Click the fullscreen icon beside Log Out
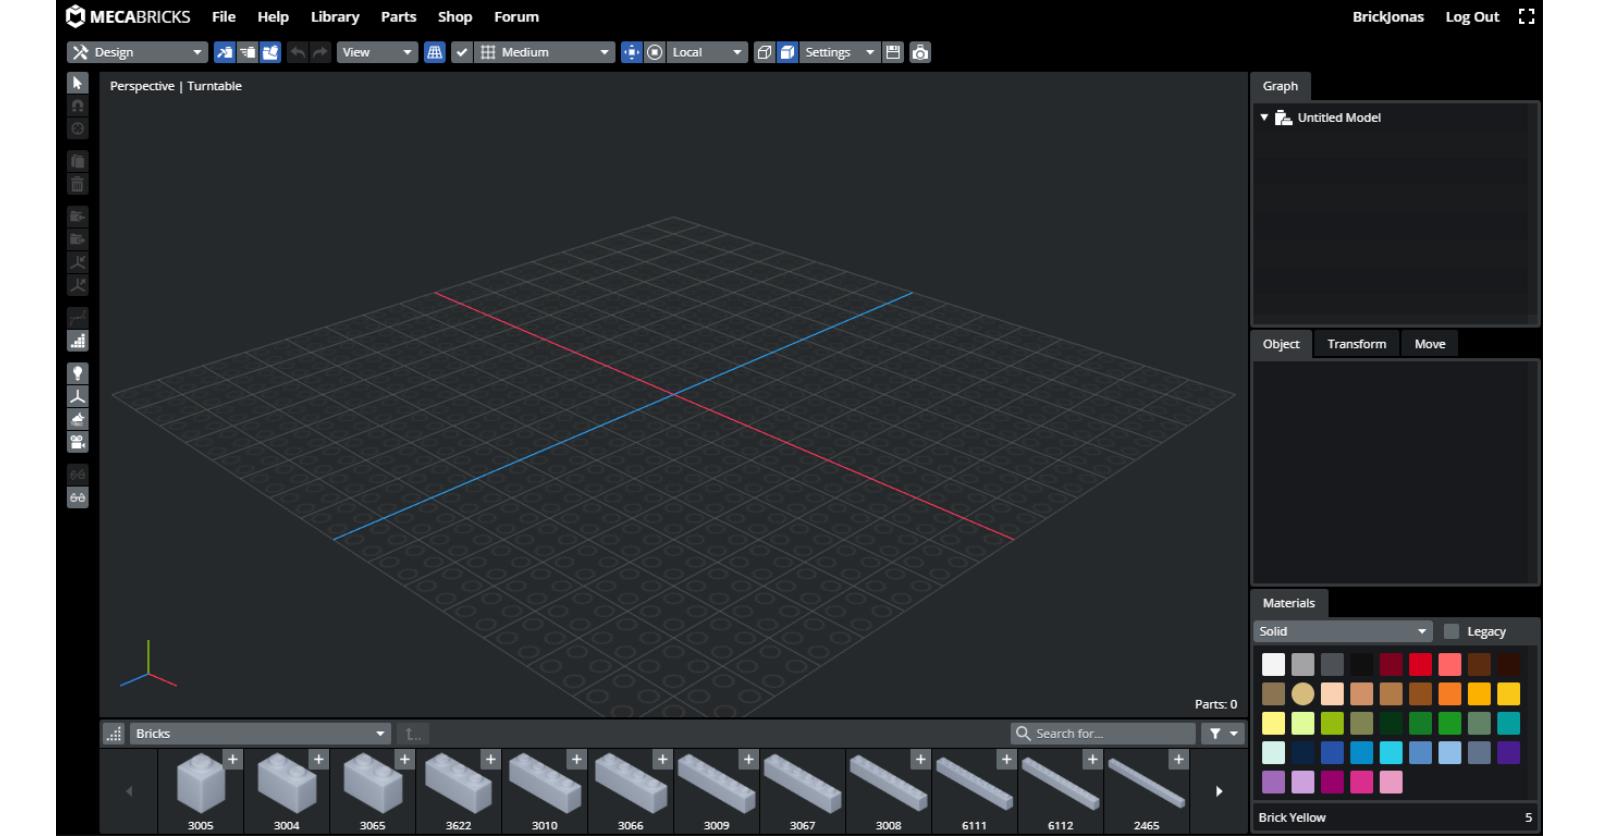1600x836 pixels. [1526, 16]
